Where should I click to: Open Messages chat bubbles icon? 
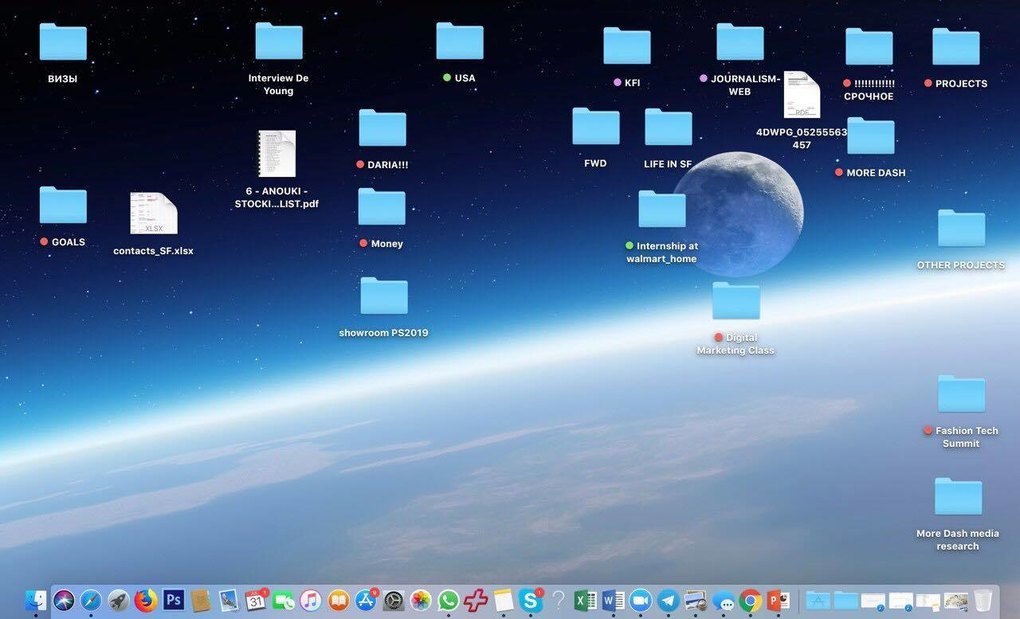click(x=723, y=600)
